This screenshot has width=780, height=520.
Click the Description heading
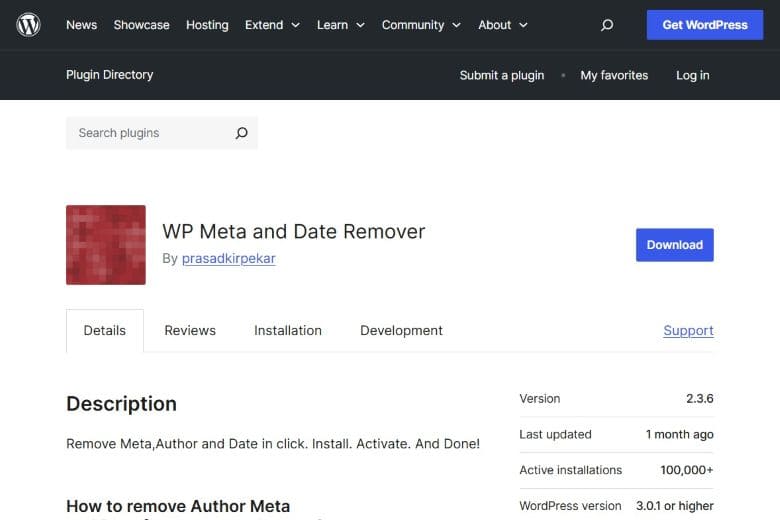[x=121, y=404]
